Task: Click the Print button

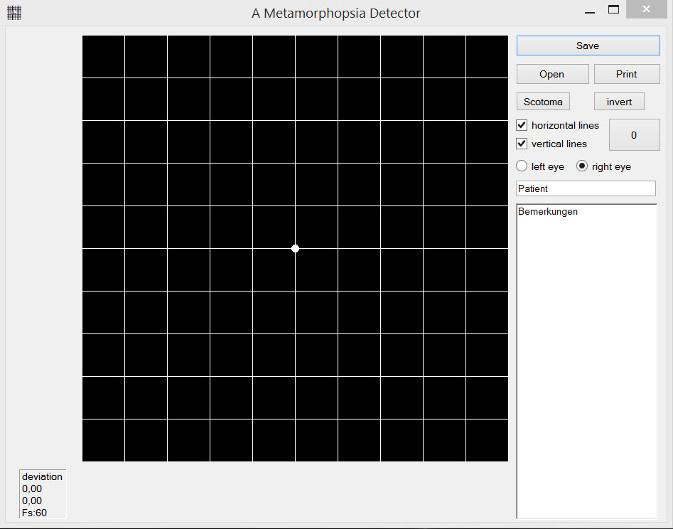Action: 627,74
